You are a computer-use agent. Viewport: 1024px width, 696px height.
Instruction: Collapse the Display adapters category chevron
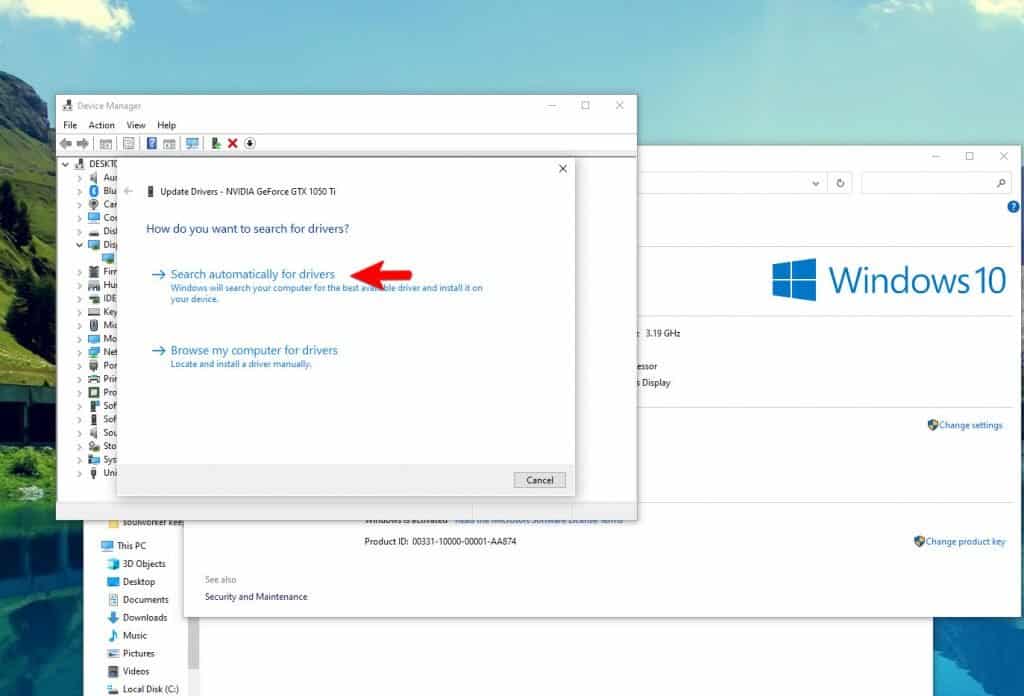coord(79,245)
